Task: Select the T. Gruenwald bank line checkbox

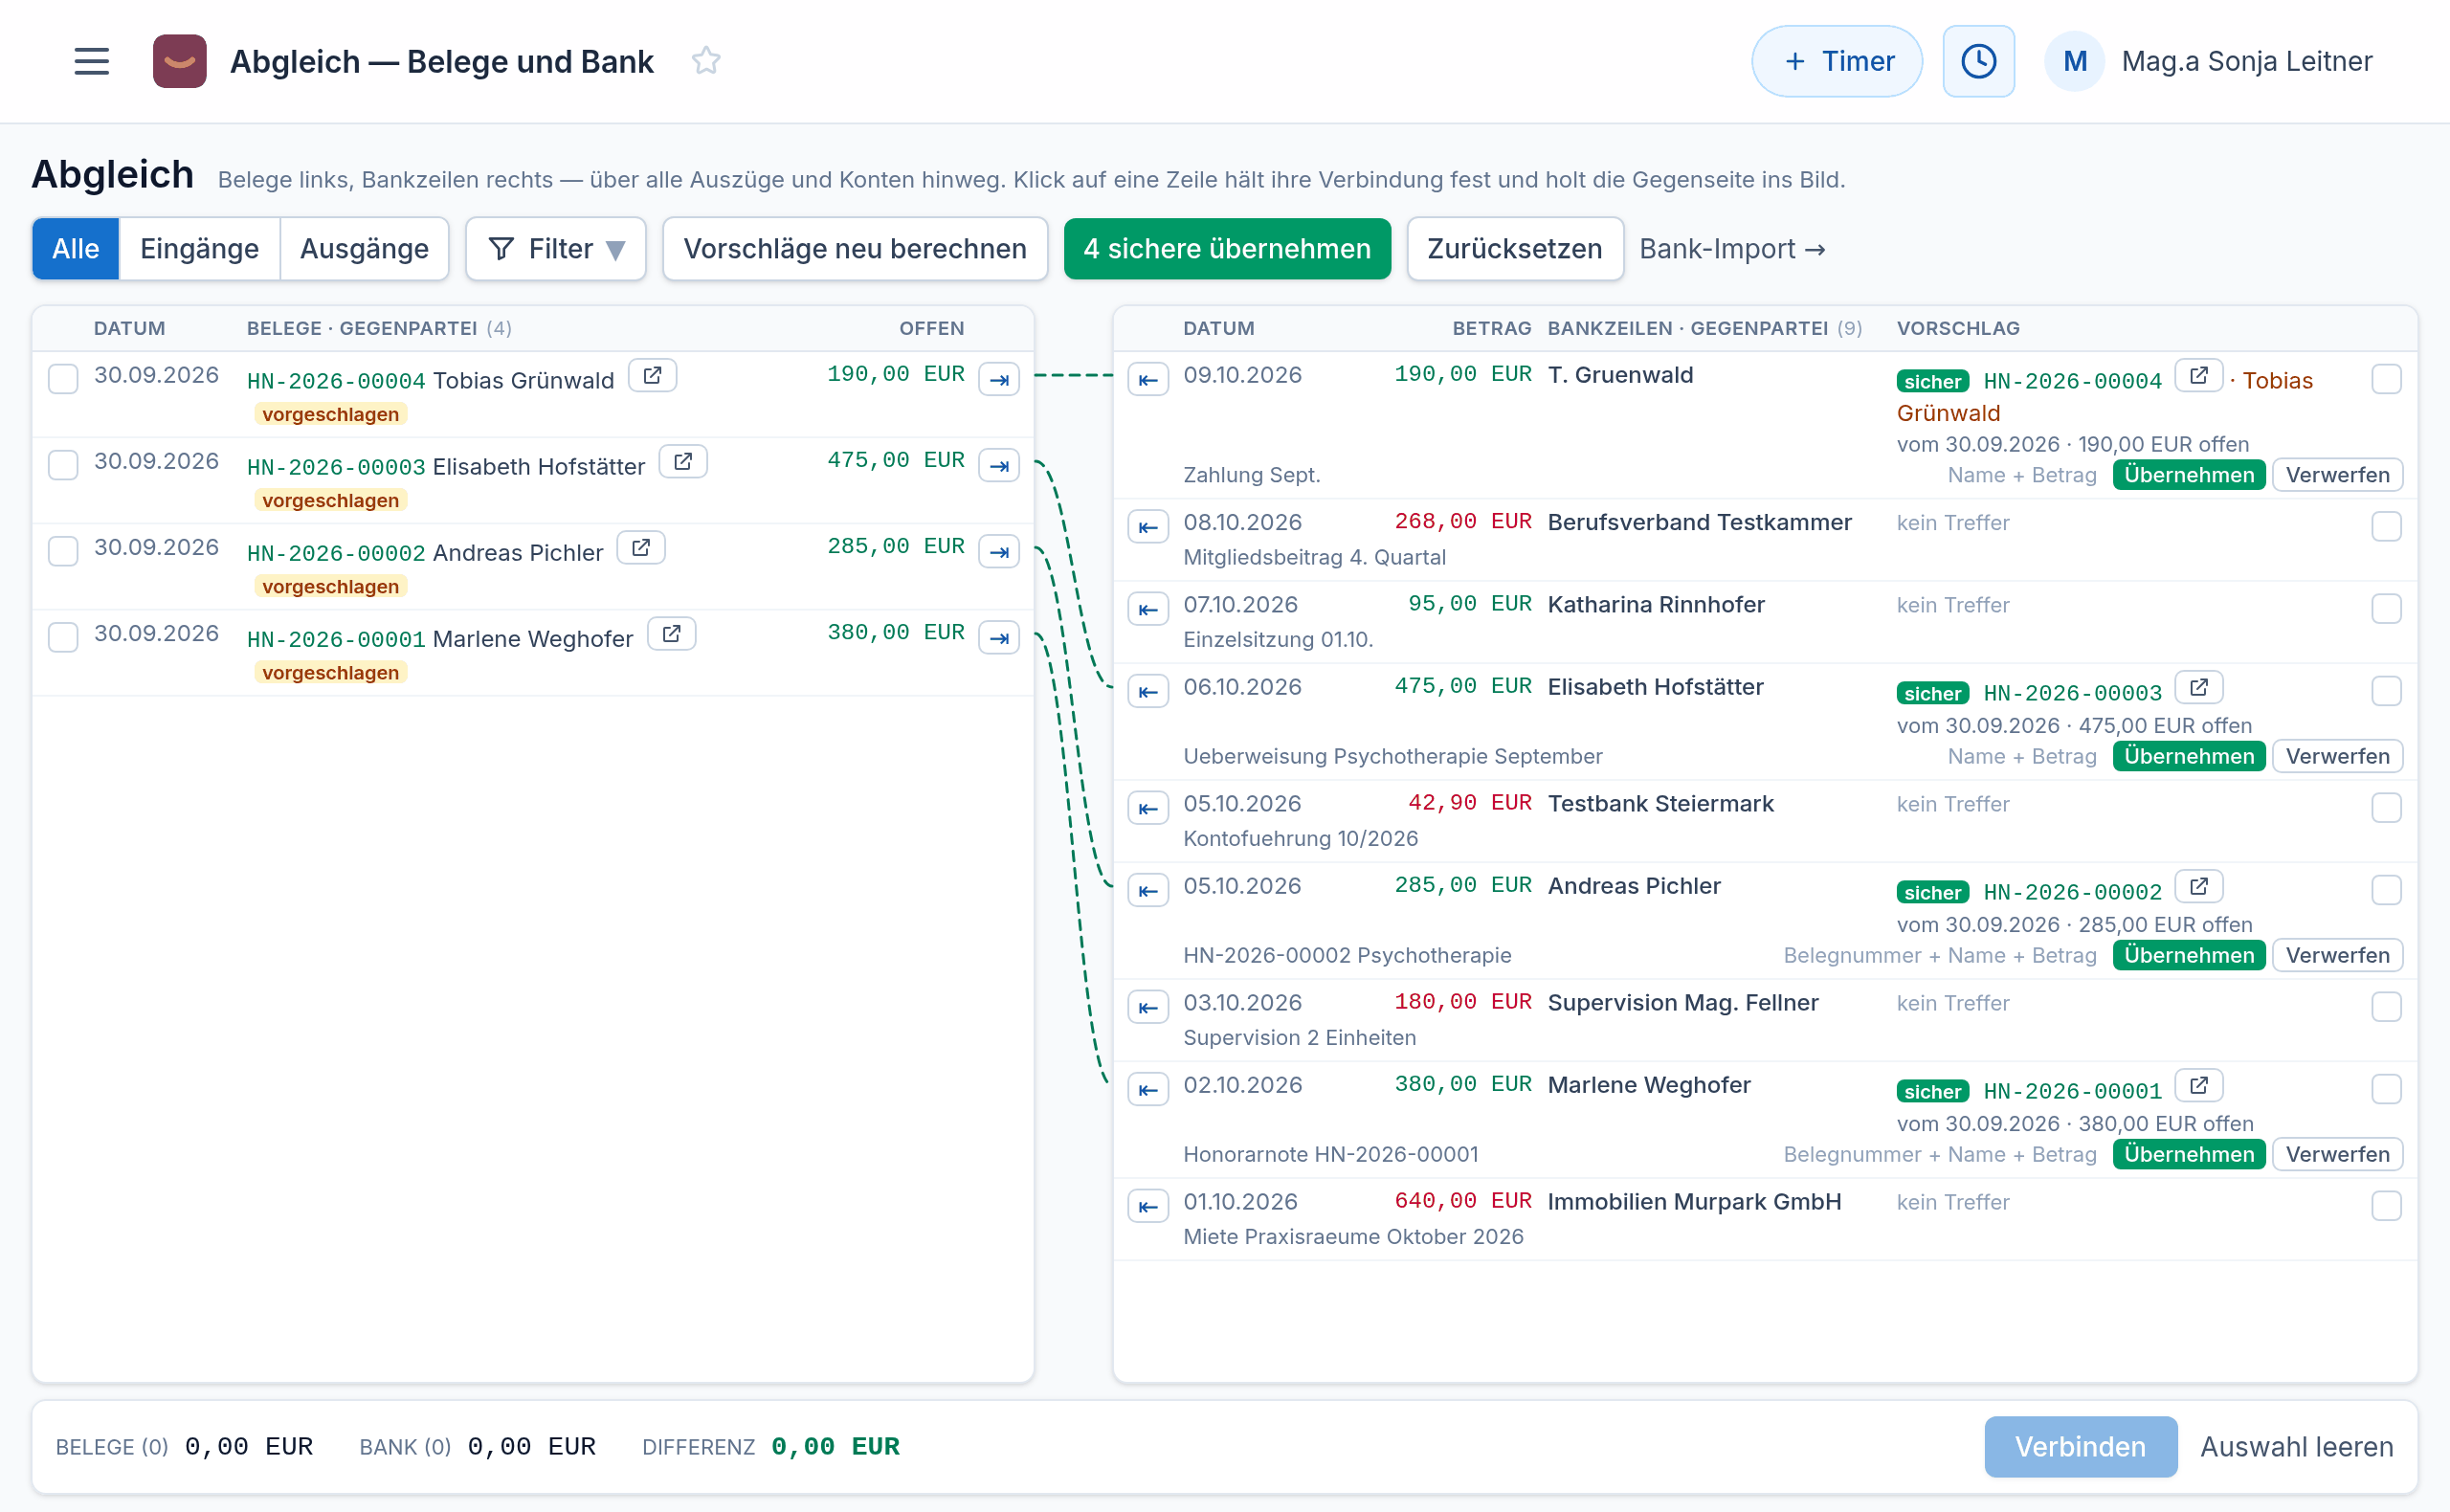Action: coord(2386,379)
